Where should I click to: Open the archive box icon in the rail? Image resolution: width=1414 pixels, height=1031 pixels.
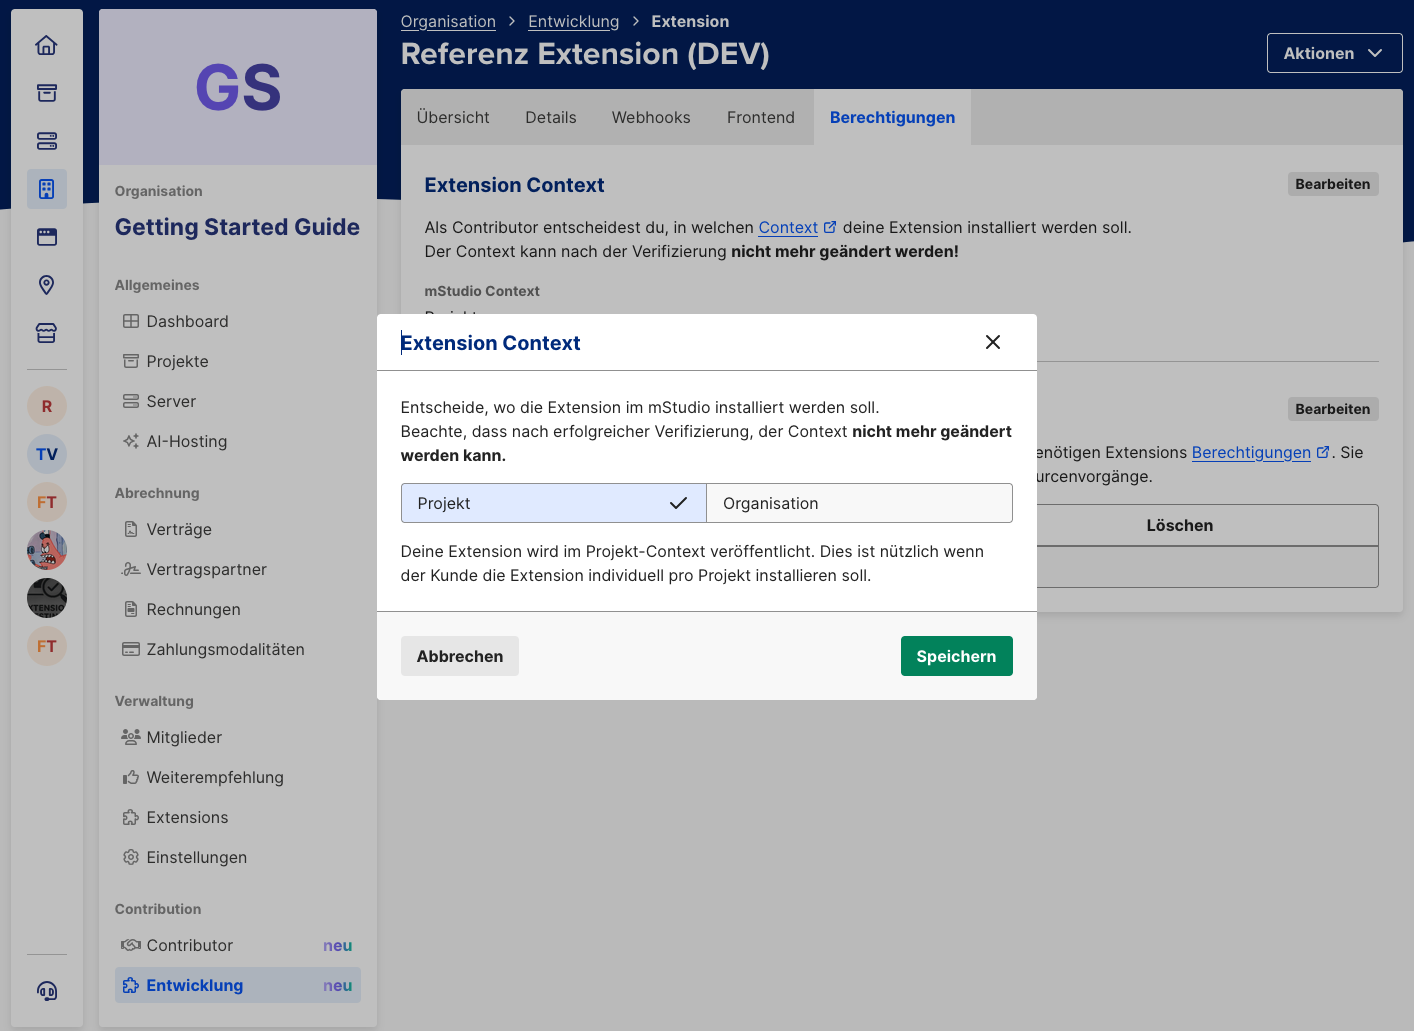click(47, 92)
